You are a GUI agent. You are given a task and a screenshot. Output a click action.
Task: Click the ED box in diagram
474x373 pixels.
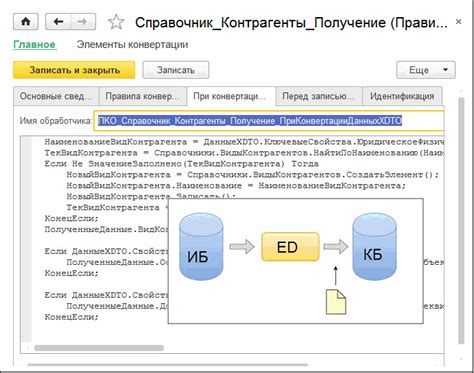tap(290, 247)
